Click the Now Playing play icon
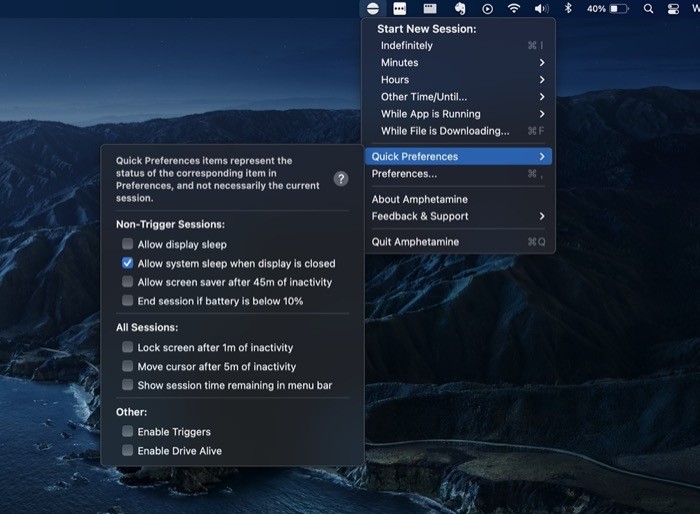 [x=488, y=8]
